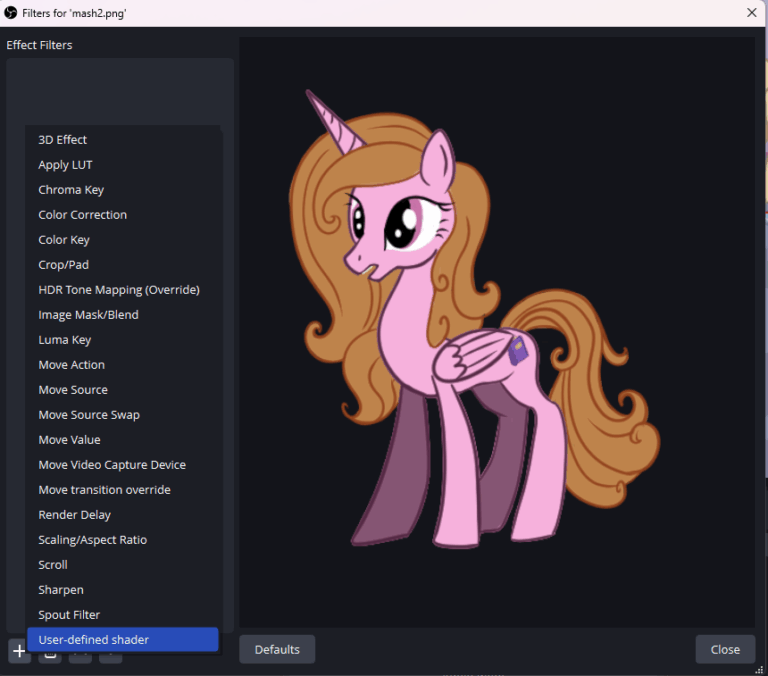
Task: Click the Close button at bottom right
Action: click(x=725, y=649)
